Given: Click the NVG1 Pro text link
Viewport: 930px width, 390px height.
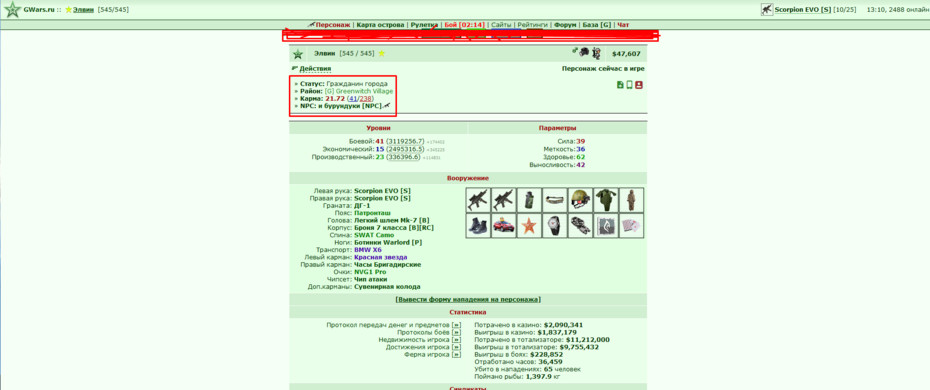Looking at the screenshot, I should [x=370, y=272].
